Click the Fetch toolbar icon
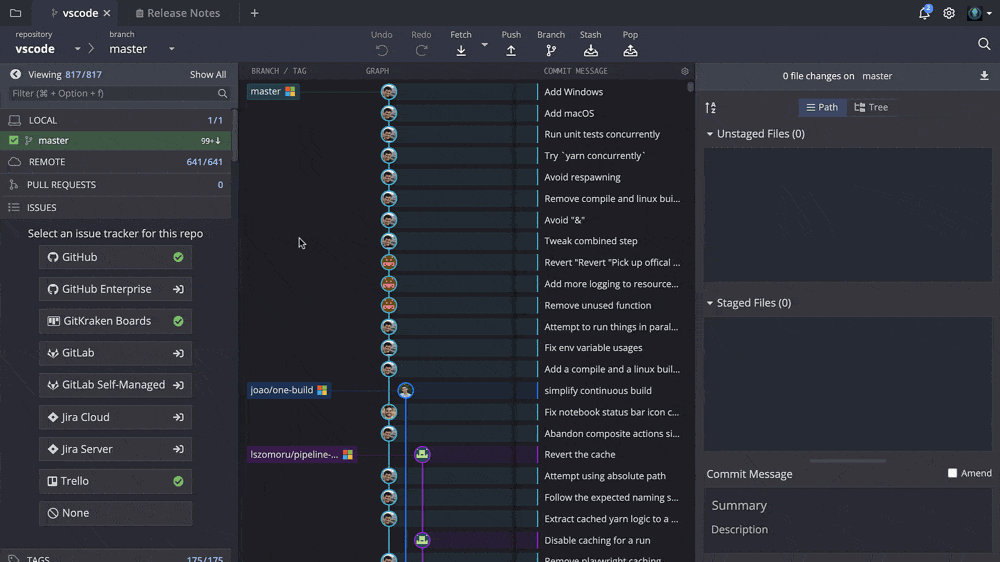Screen dimensions: 1000x562 tap(461, 50)
